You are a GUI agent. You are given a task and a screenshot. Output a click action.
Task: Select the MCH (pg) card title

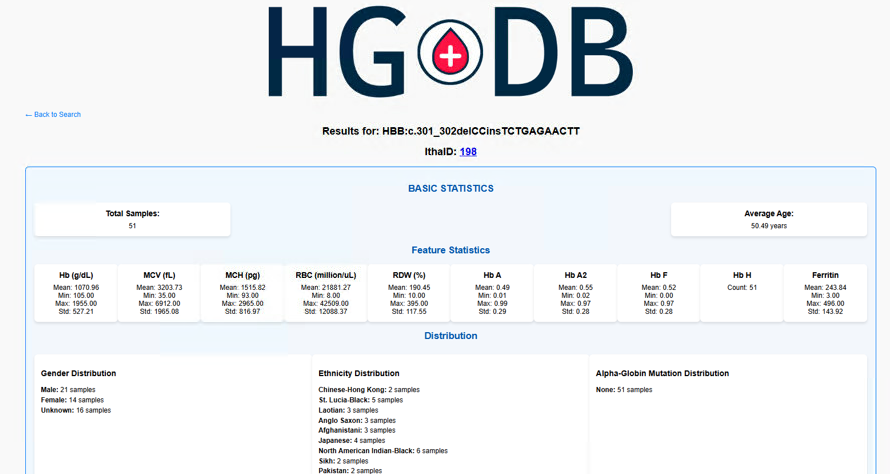pos(242,275)
